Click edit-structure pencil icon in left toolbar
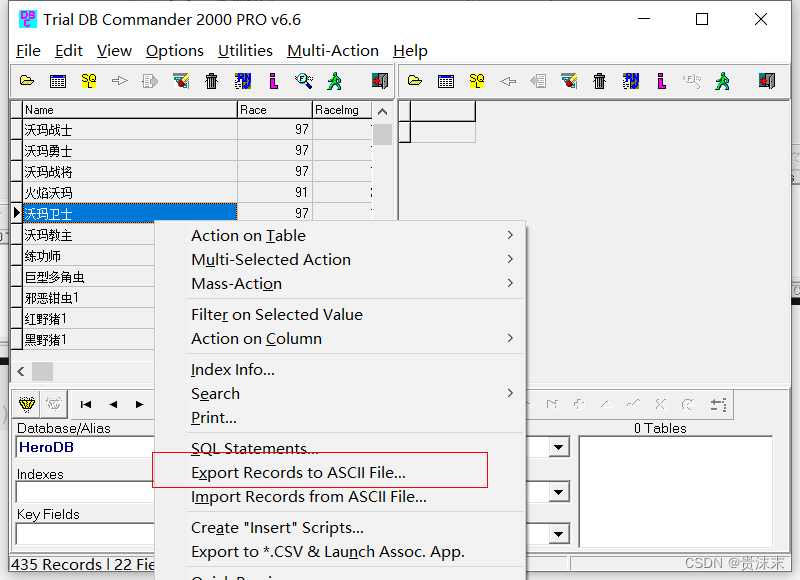 coord(181,81)
